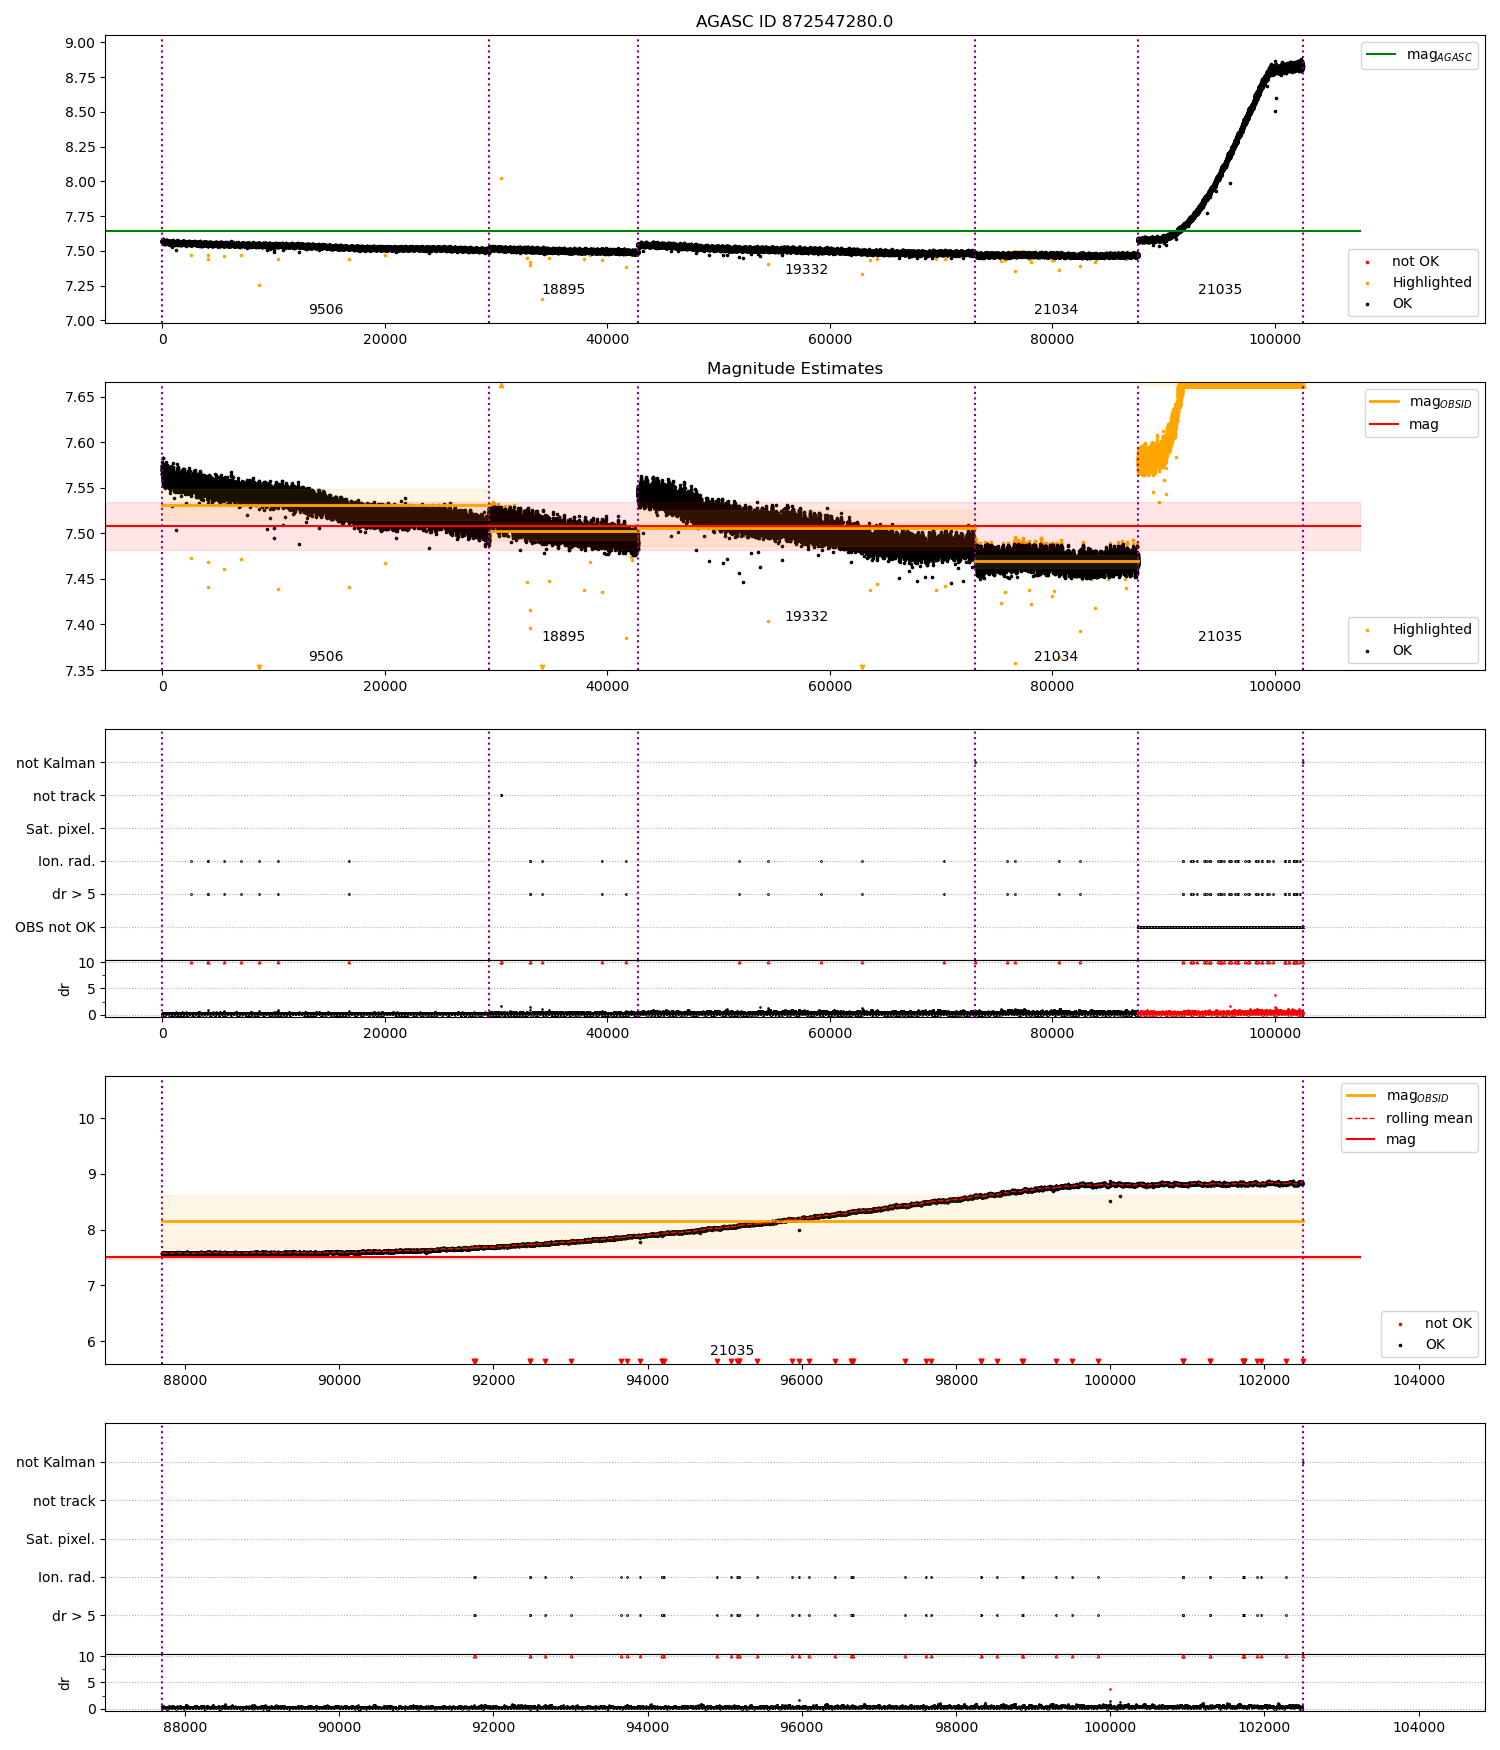Image resolution: width=1500 pixels, height=1750 pixels.
Task: Click "not Kalman" label in the third plot
Action: (x=56, y=764)
